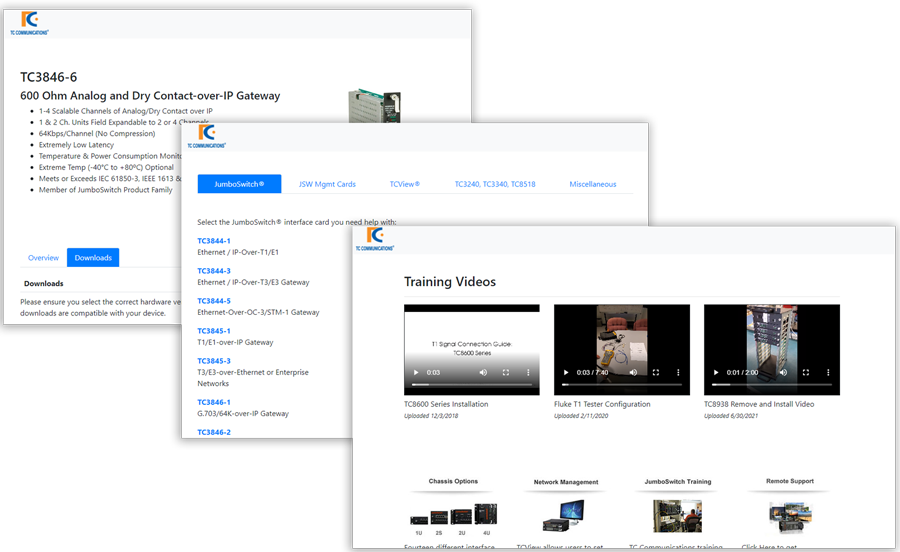Image resolution: width=900 pixels, height=552 pixels.
Task: Seek on Fluke T1 Tester video progress bar
Action: click(622, 384)
